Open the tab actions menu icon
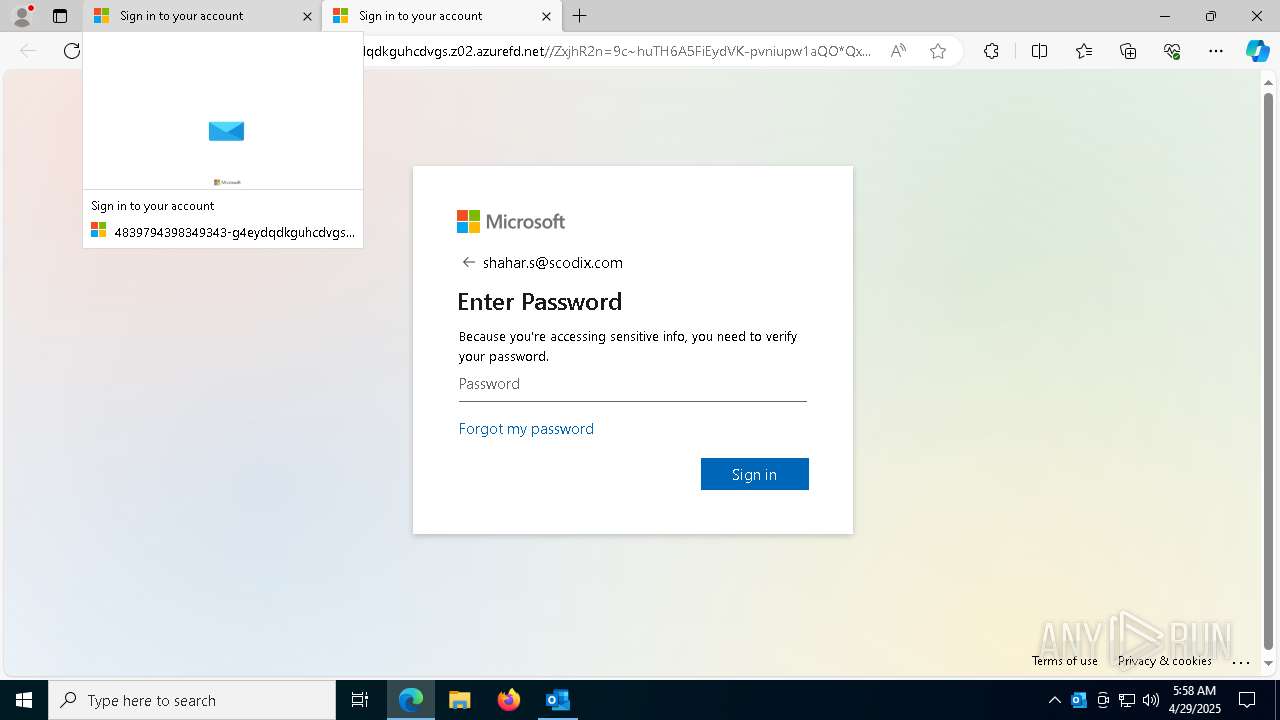 tap(60, 16)
